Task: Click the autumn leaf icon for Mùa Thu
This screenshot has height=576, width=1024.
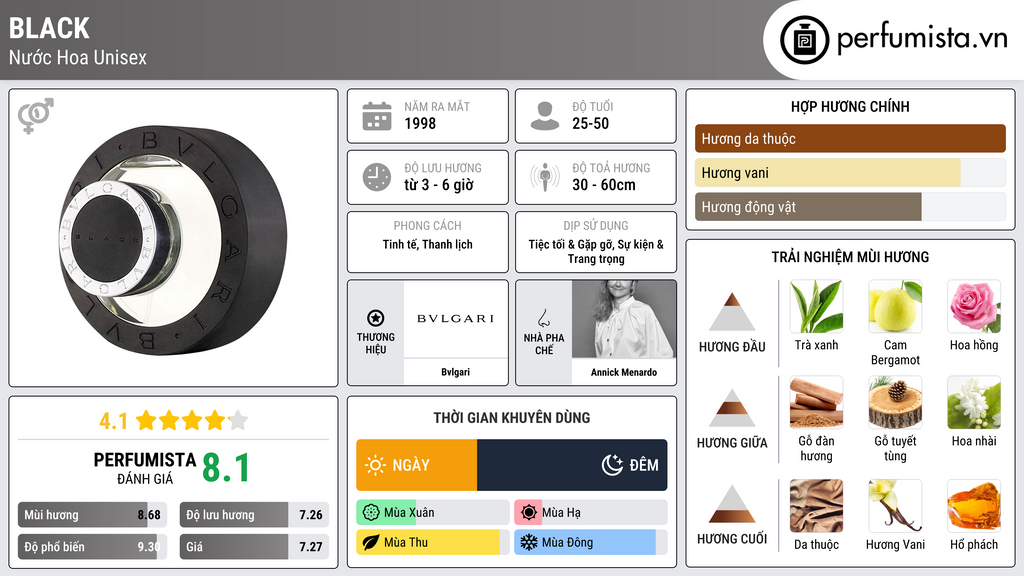Action: pos(371,542)
